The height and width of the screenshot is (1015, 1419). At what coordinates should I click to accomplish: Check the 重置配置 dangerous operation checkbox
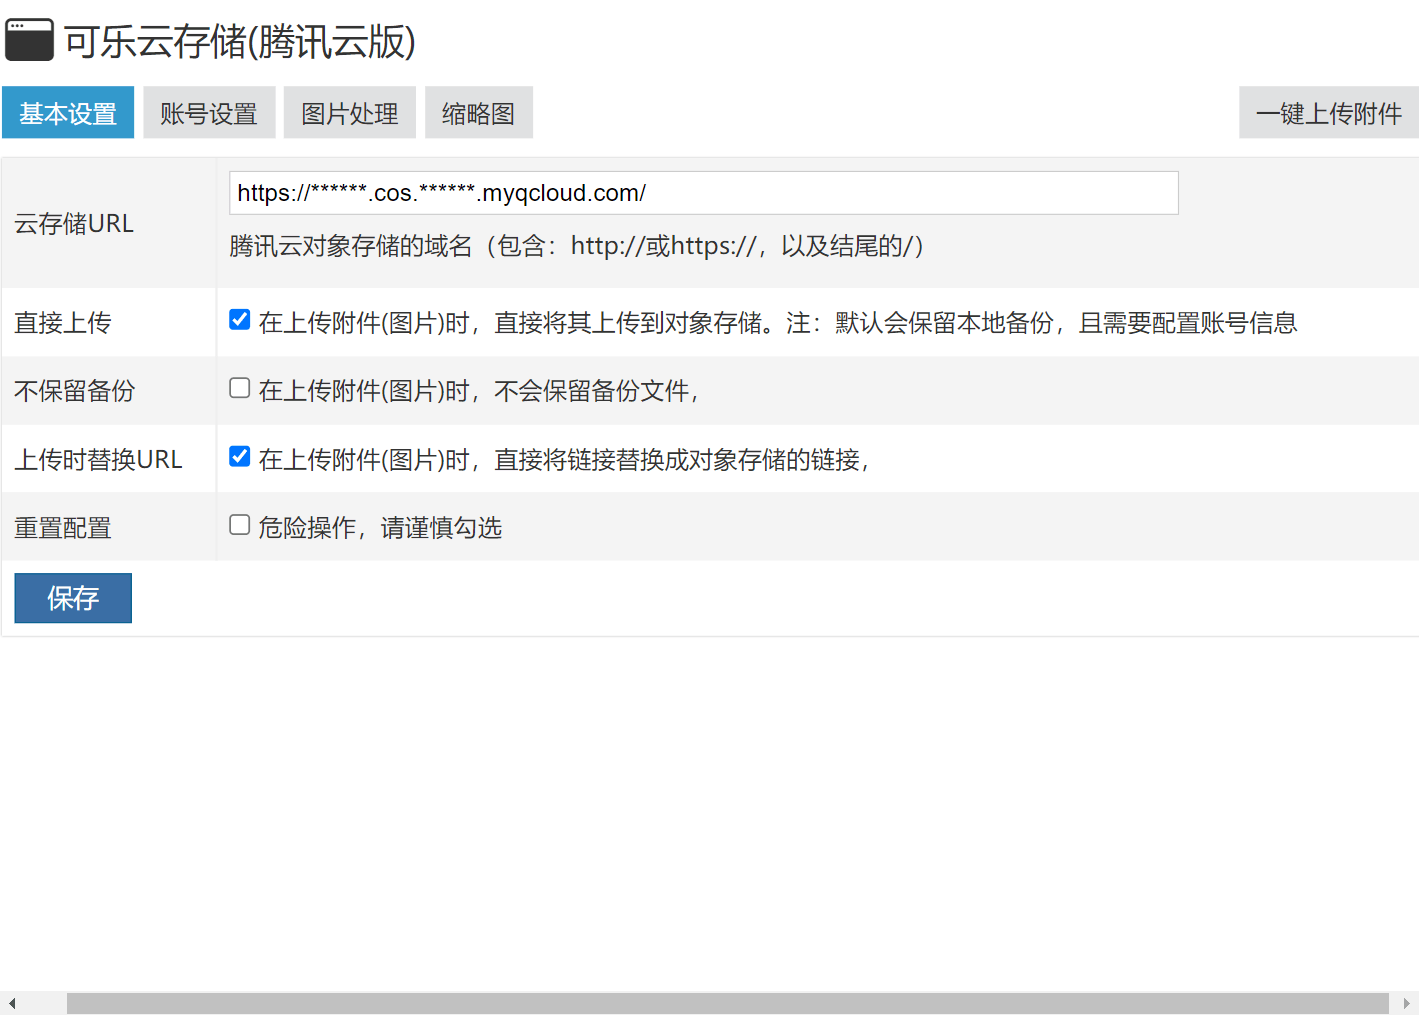click(240, 525)
